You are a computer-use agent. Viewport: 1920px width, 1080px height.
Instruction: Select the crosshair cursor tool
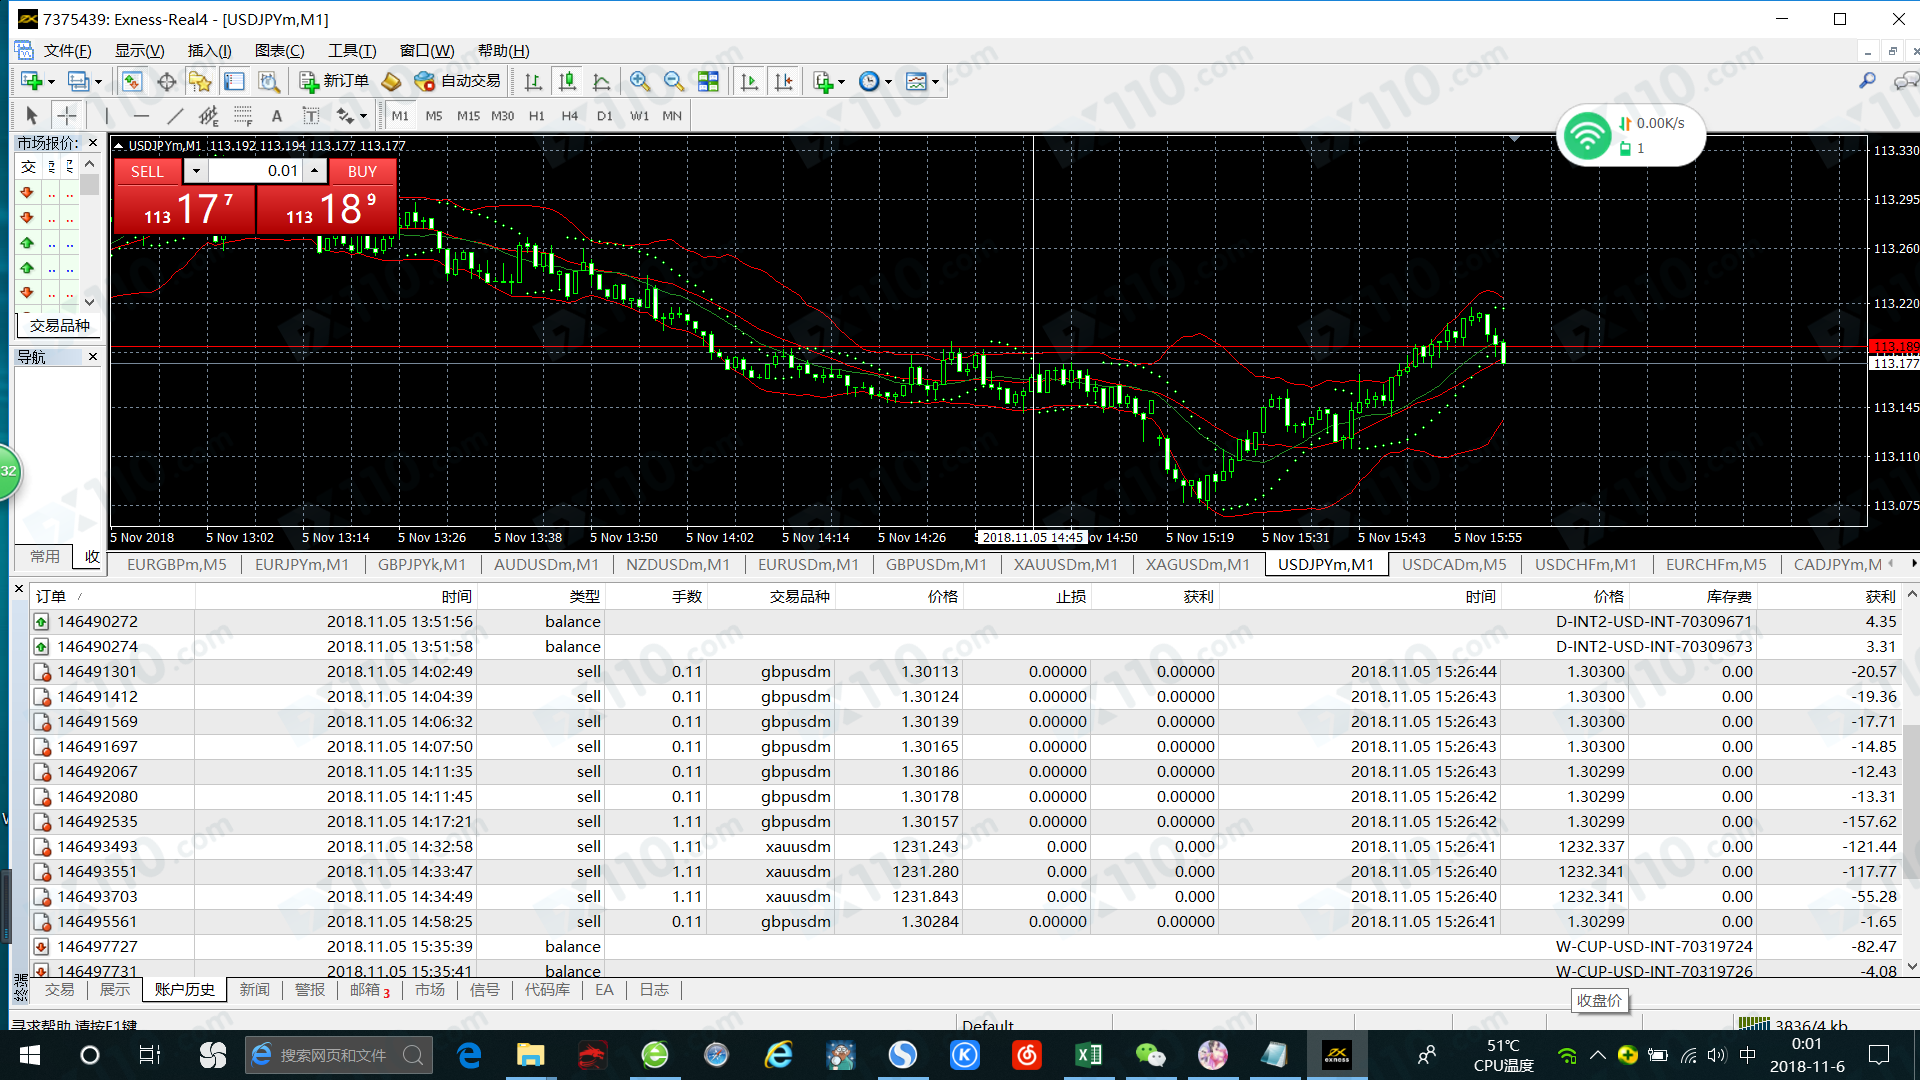pos(67,116)
